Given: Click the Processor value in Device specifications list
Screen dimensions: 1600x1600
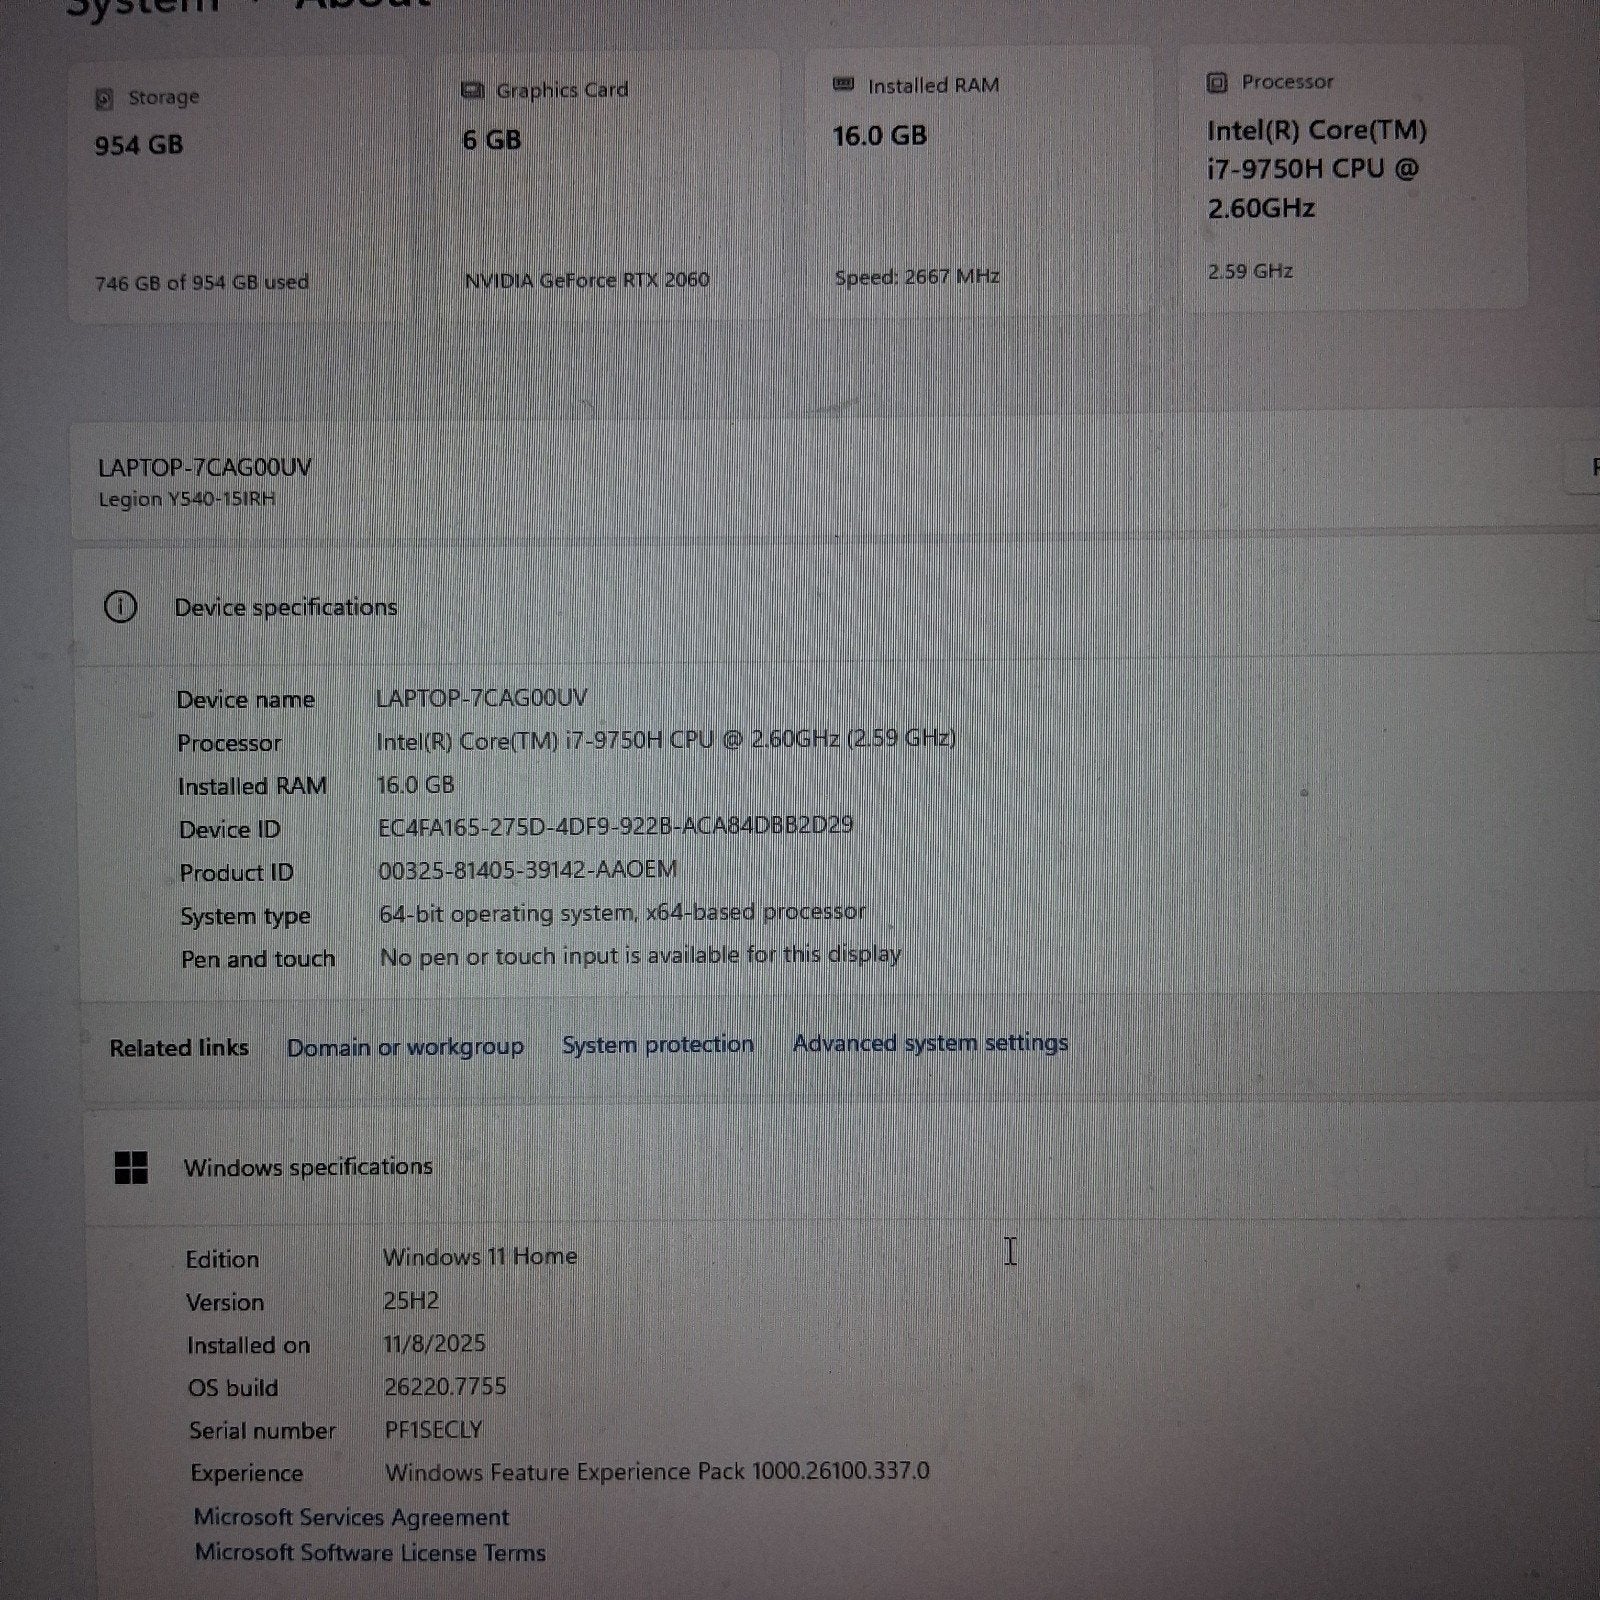Looking at the screenshot, I should click(666, 740).
